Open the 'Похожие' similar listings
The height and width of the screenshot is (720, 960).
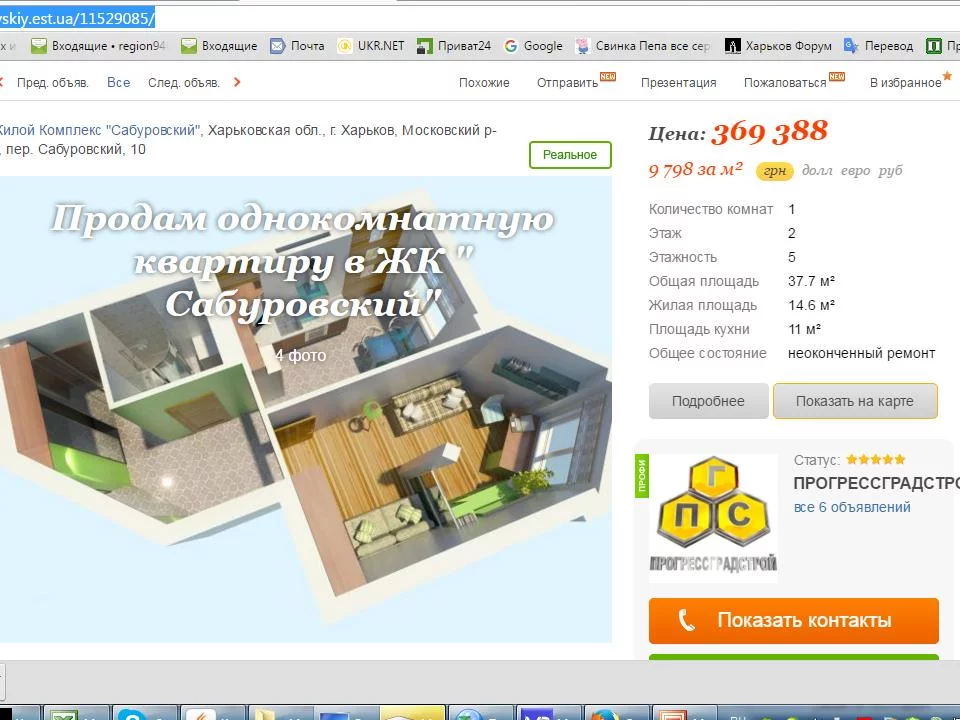point(484,83)
